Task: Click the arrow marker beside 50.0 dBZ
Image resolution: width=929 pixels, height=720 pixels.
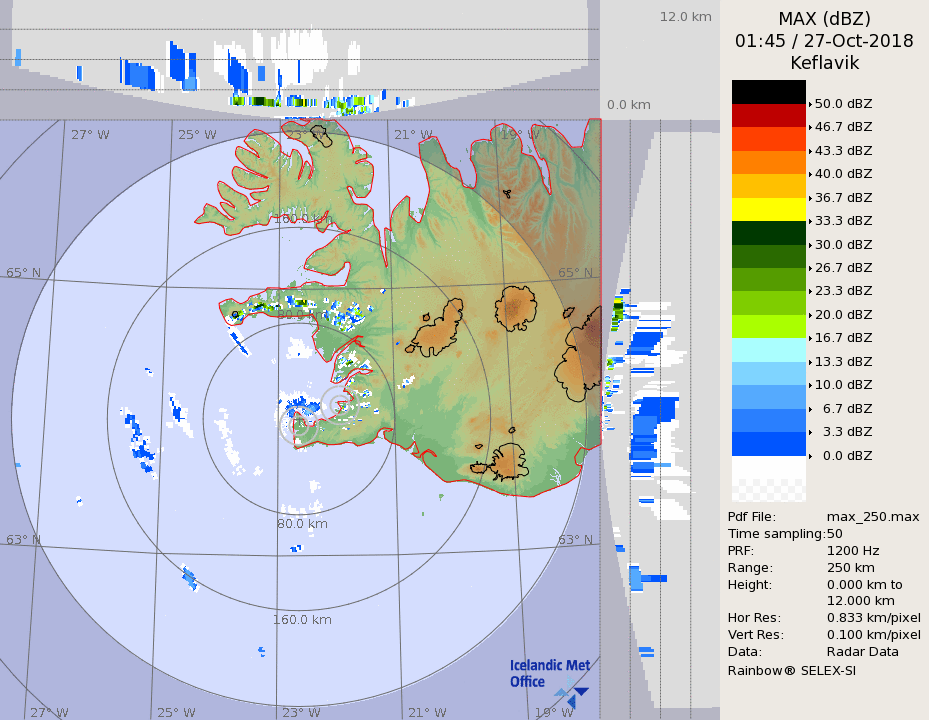Action: click(810, 104)
